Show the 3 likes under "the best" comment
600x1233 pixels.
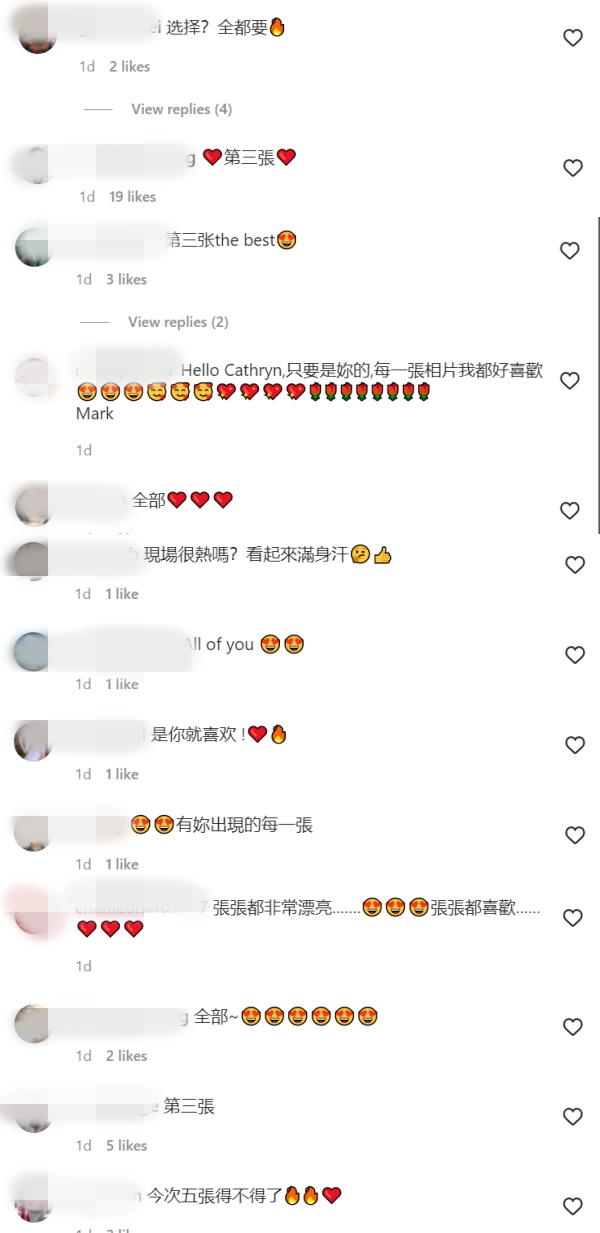point(127,280)
